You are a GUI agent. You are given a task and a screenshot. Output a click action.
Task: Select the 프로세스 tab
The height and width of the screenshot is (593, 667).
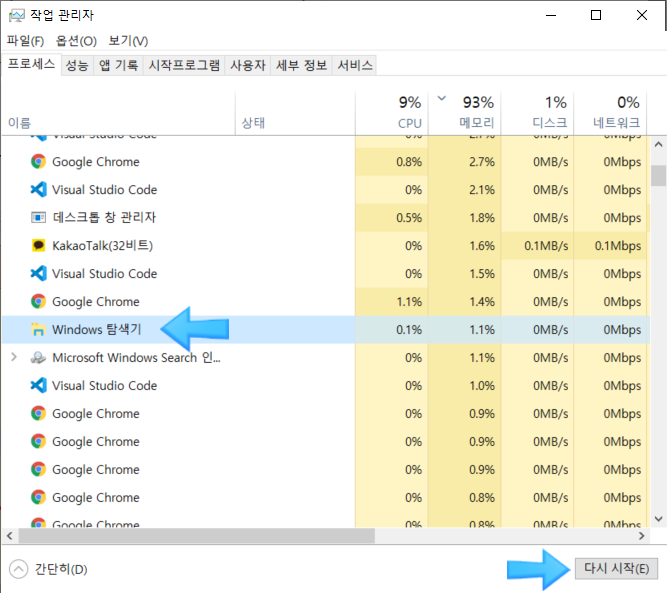point(31,64)
